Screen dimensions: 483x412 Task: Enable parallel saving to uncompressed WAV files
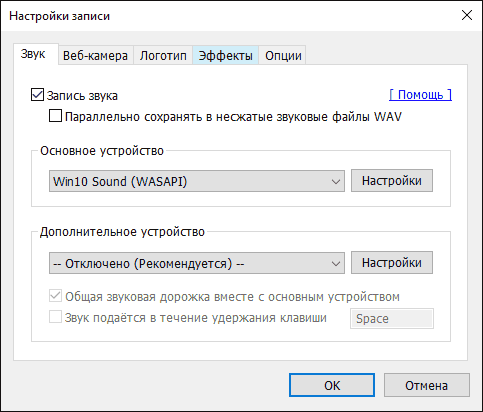pos(55,116)
